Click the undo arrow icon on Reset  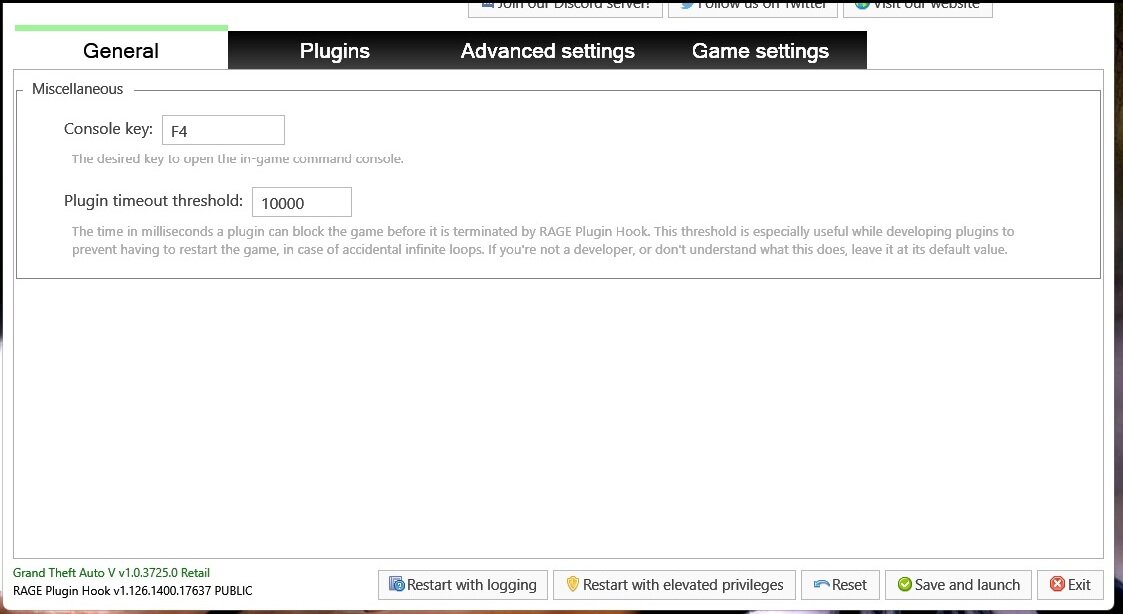(x=821, y=585)
